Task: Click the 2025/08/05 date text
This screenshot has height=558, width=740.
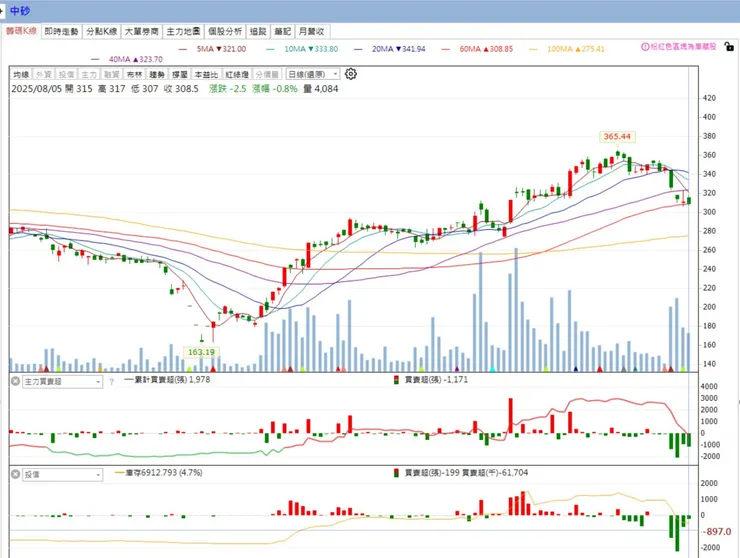Action: 36,89
